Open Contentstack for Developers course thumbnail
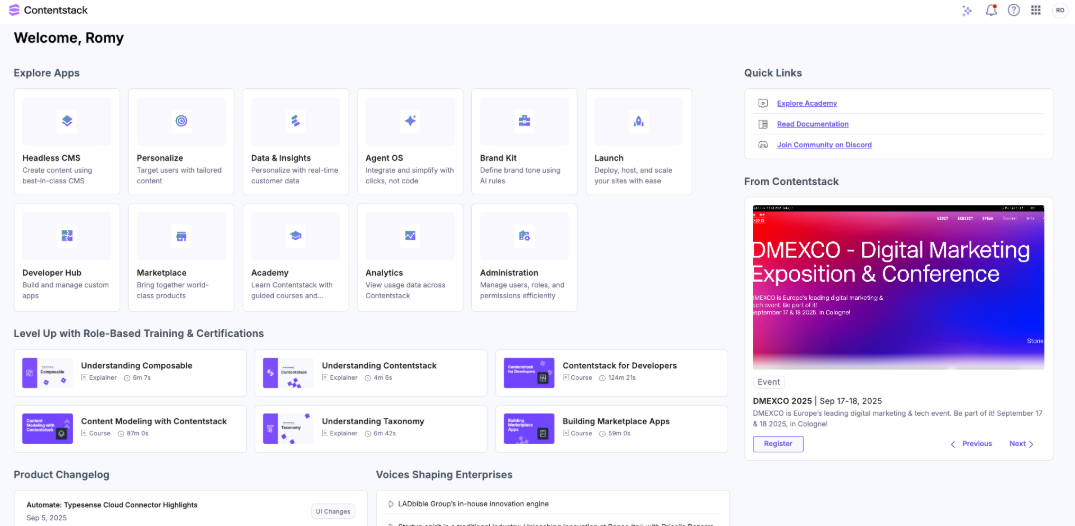The width and height of the screenshot is (1075, 526). coord(529,373)
